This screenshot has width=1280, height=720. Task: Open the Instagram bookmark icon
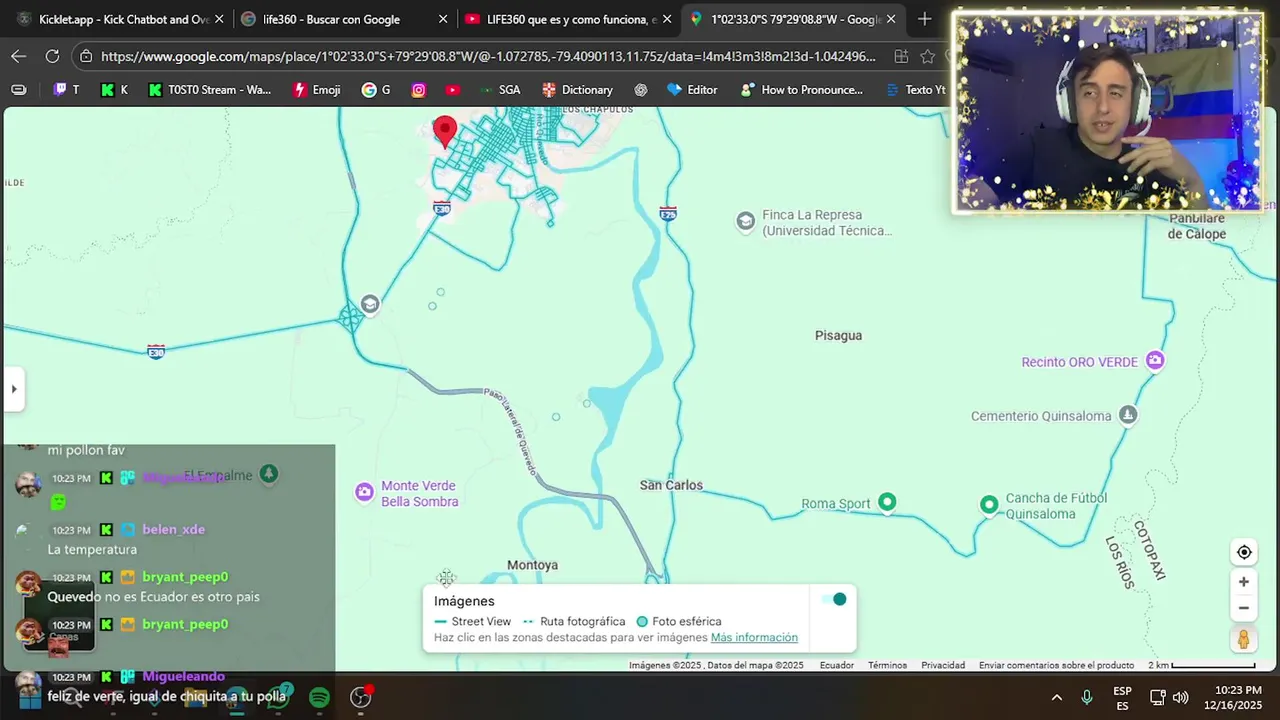click(x=419, y=89)
